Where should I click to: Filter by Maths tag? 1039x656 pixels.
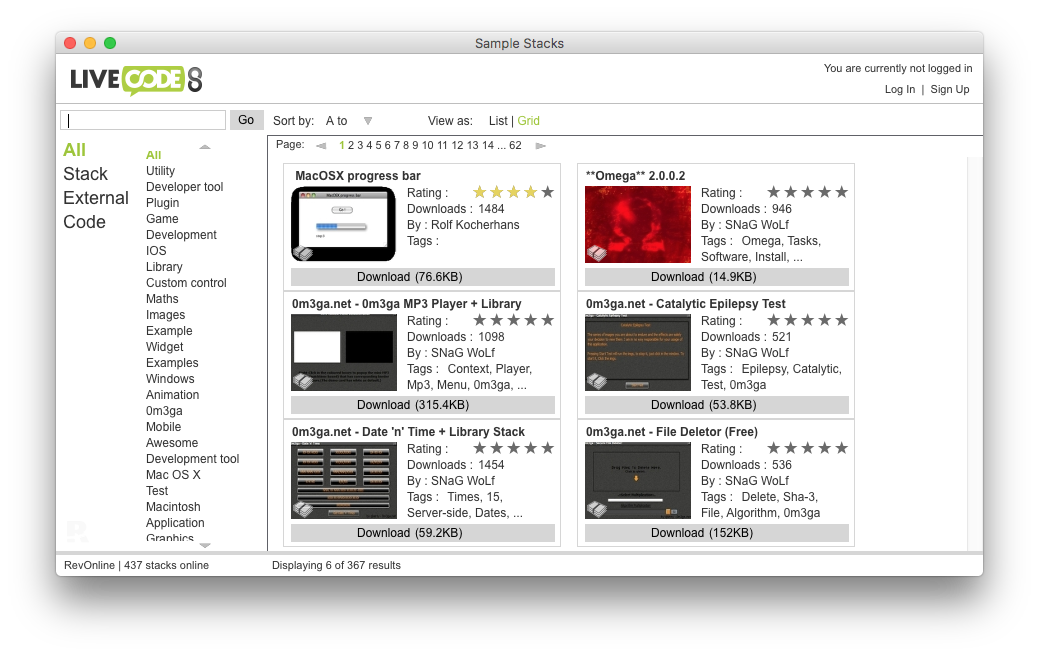162,299
